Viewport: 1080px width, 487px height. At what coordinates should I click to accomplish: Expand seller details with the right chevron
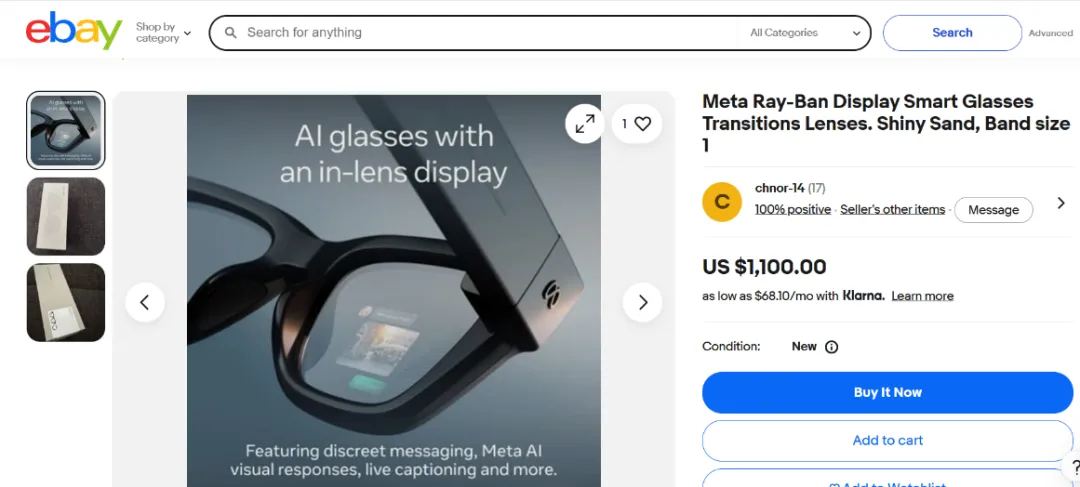coord(1061,203)
